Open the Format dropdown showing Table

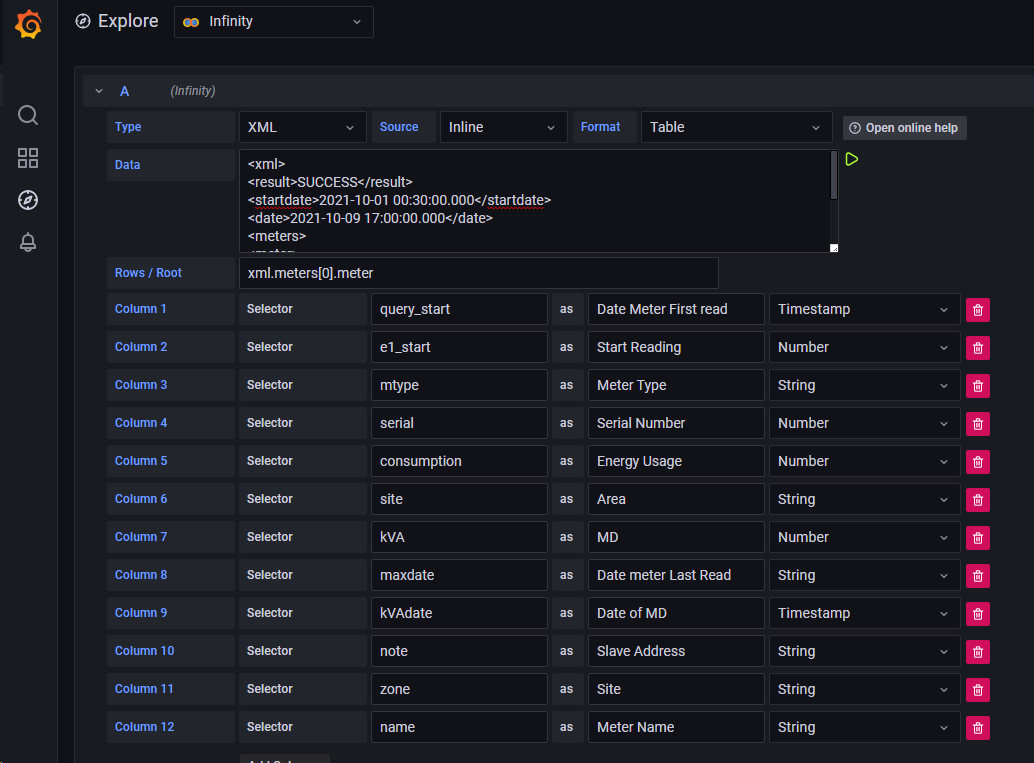click(x=735, y=127)
